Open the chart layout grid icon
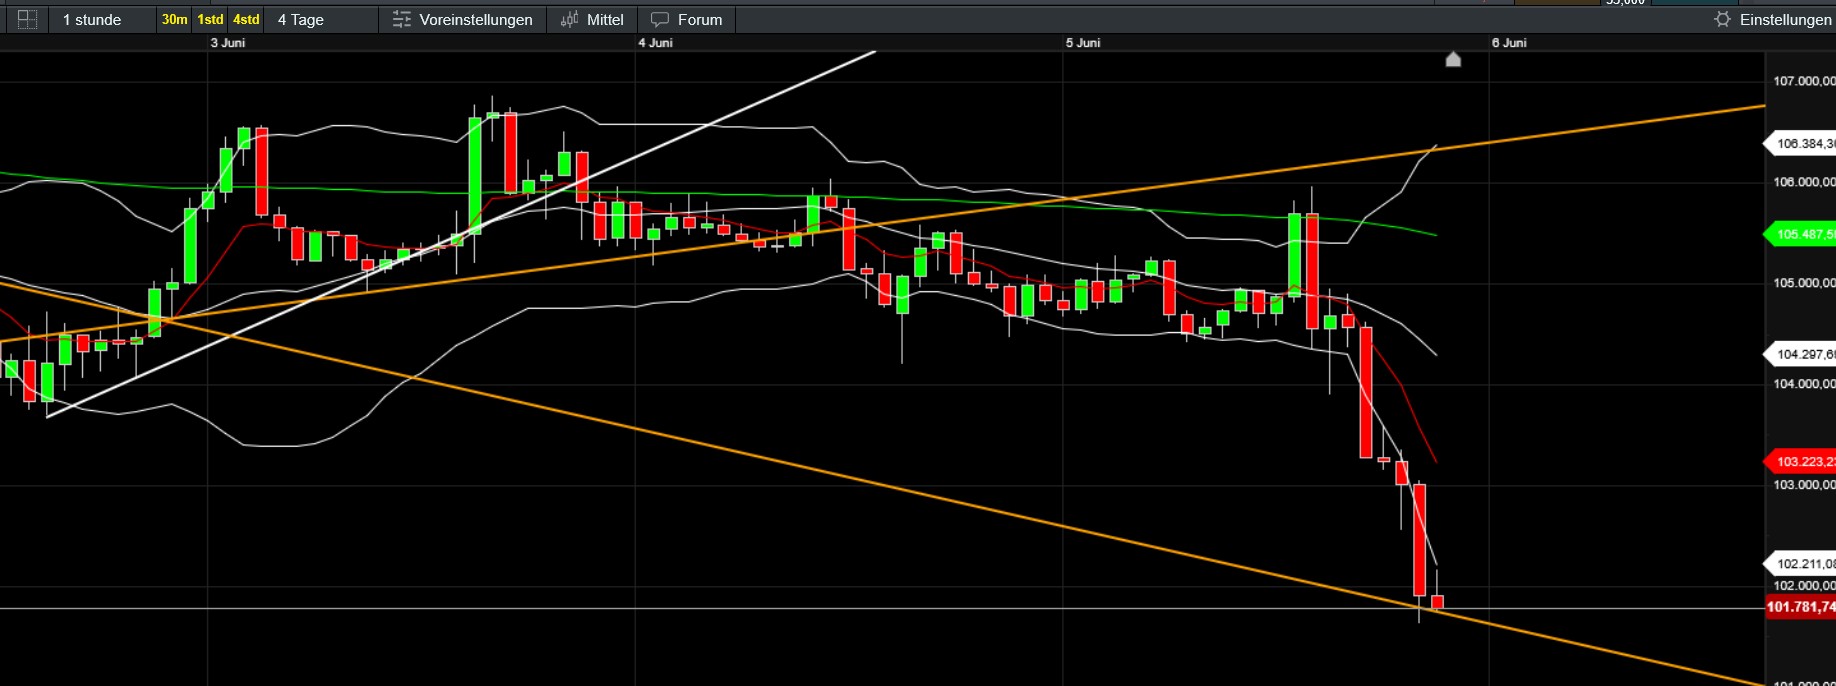 (x=28, y=19)
